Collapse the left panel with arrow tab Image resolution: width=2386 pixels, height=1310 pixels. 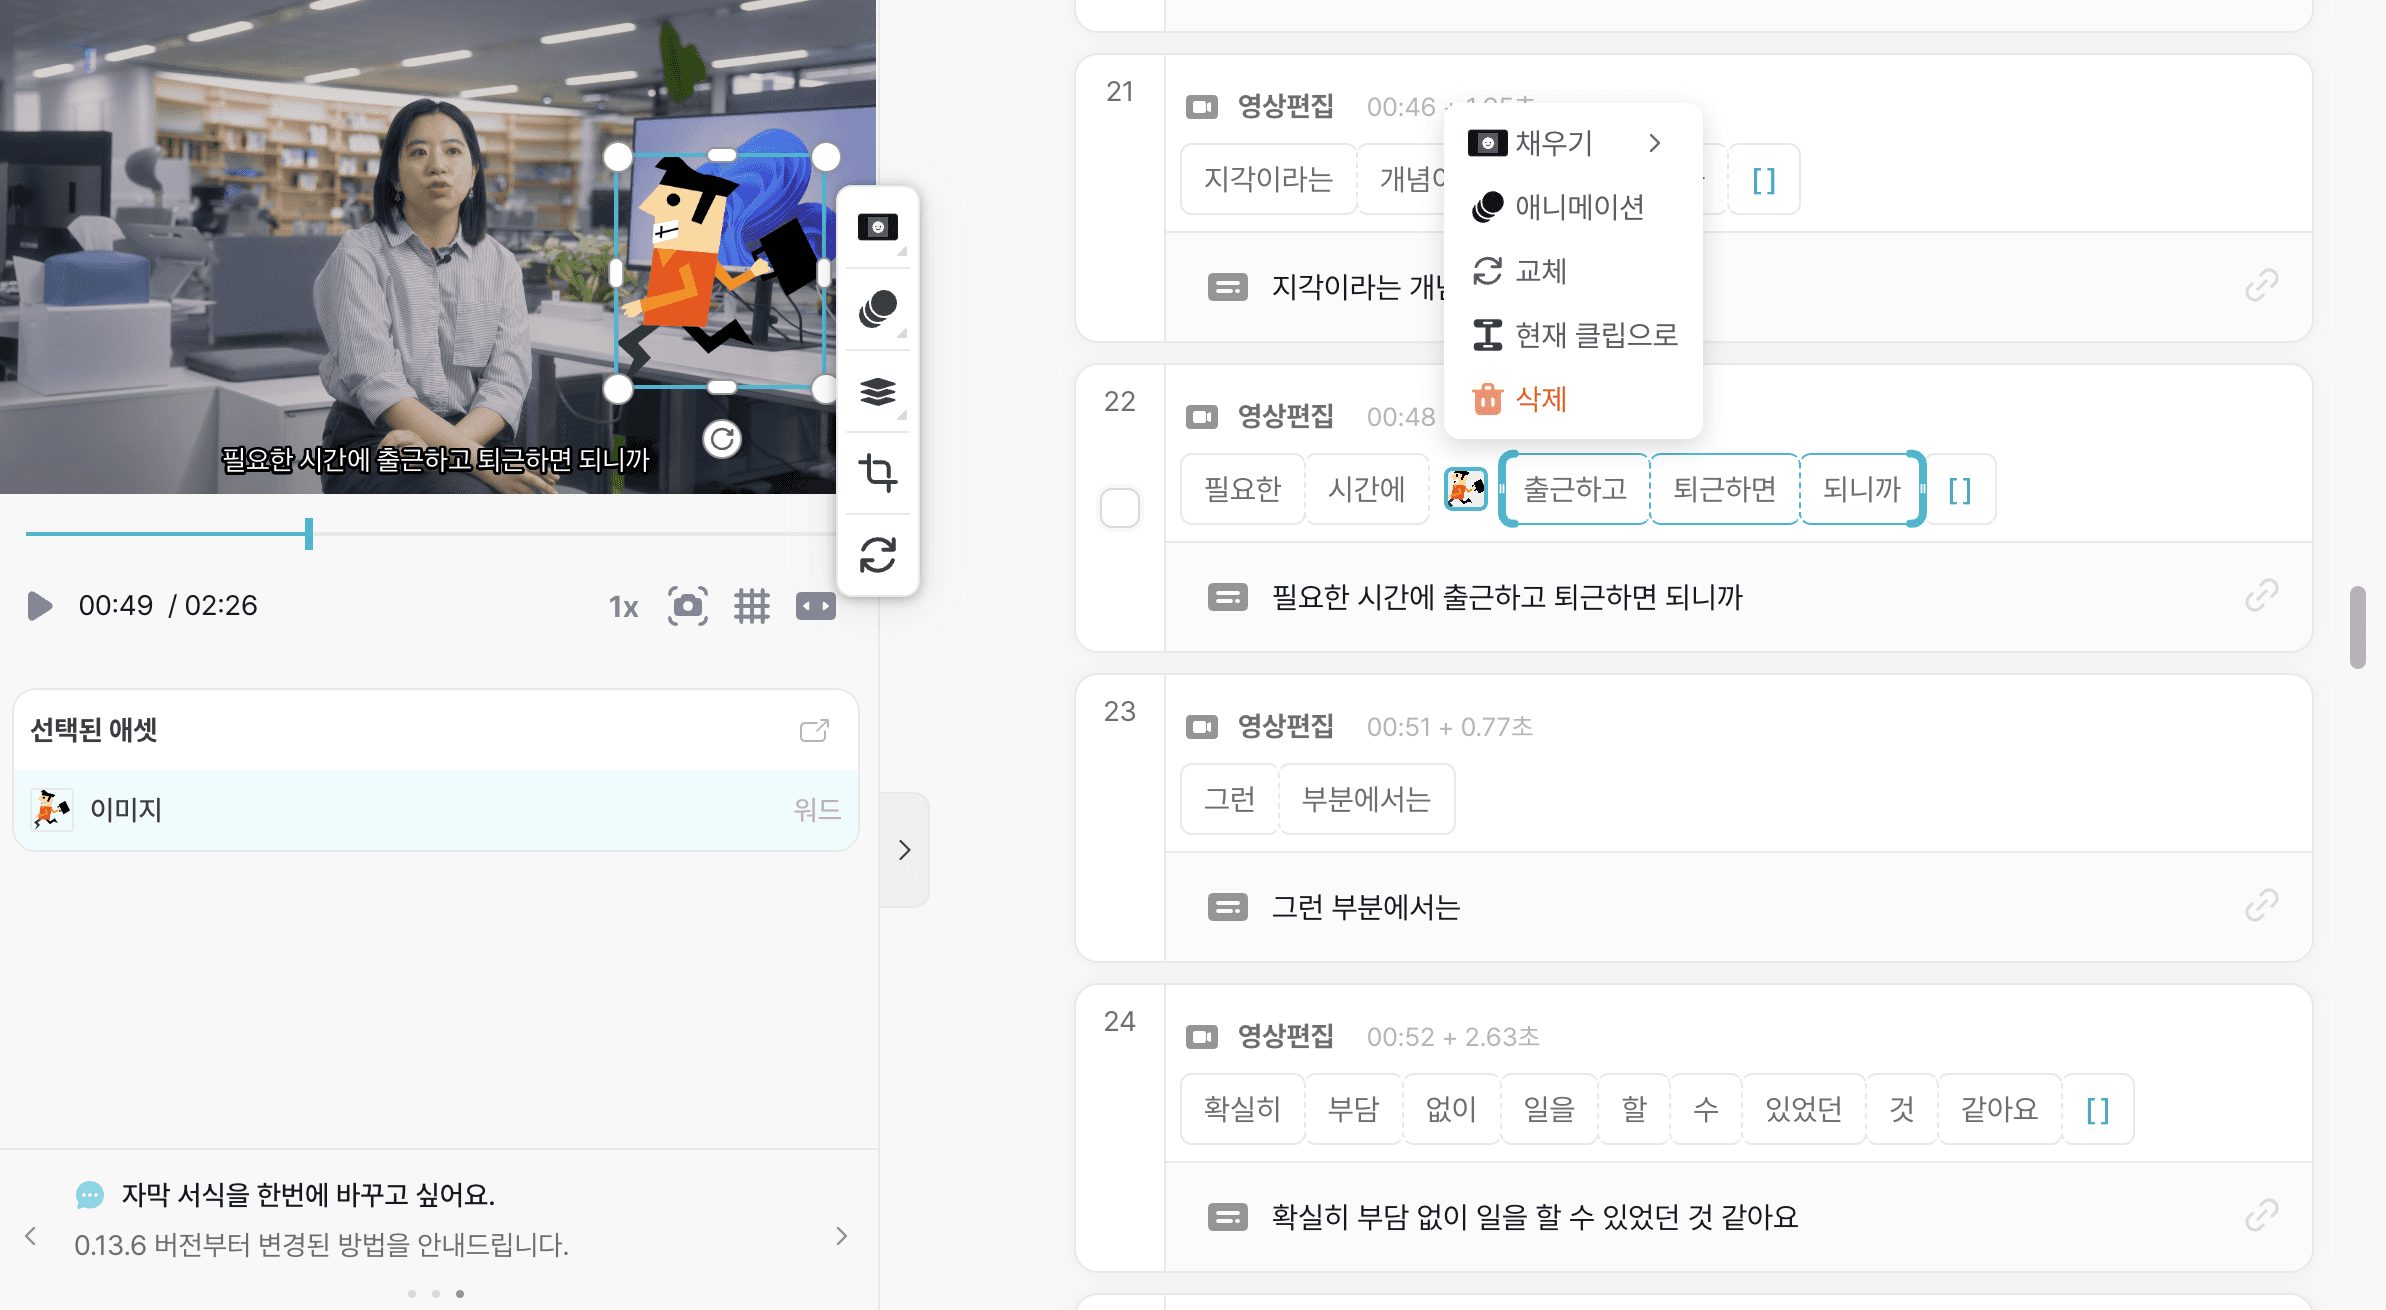[x=904, y=850]
